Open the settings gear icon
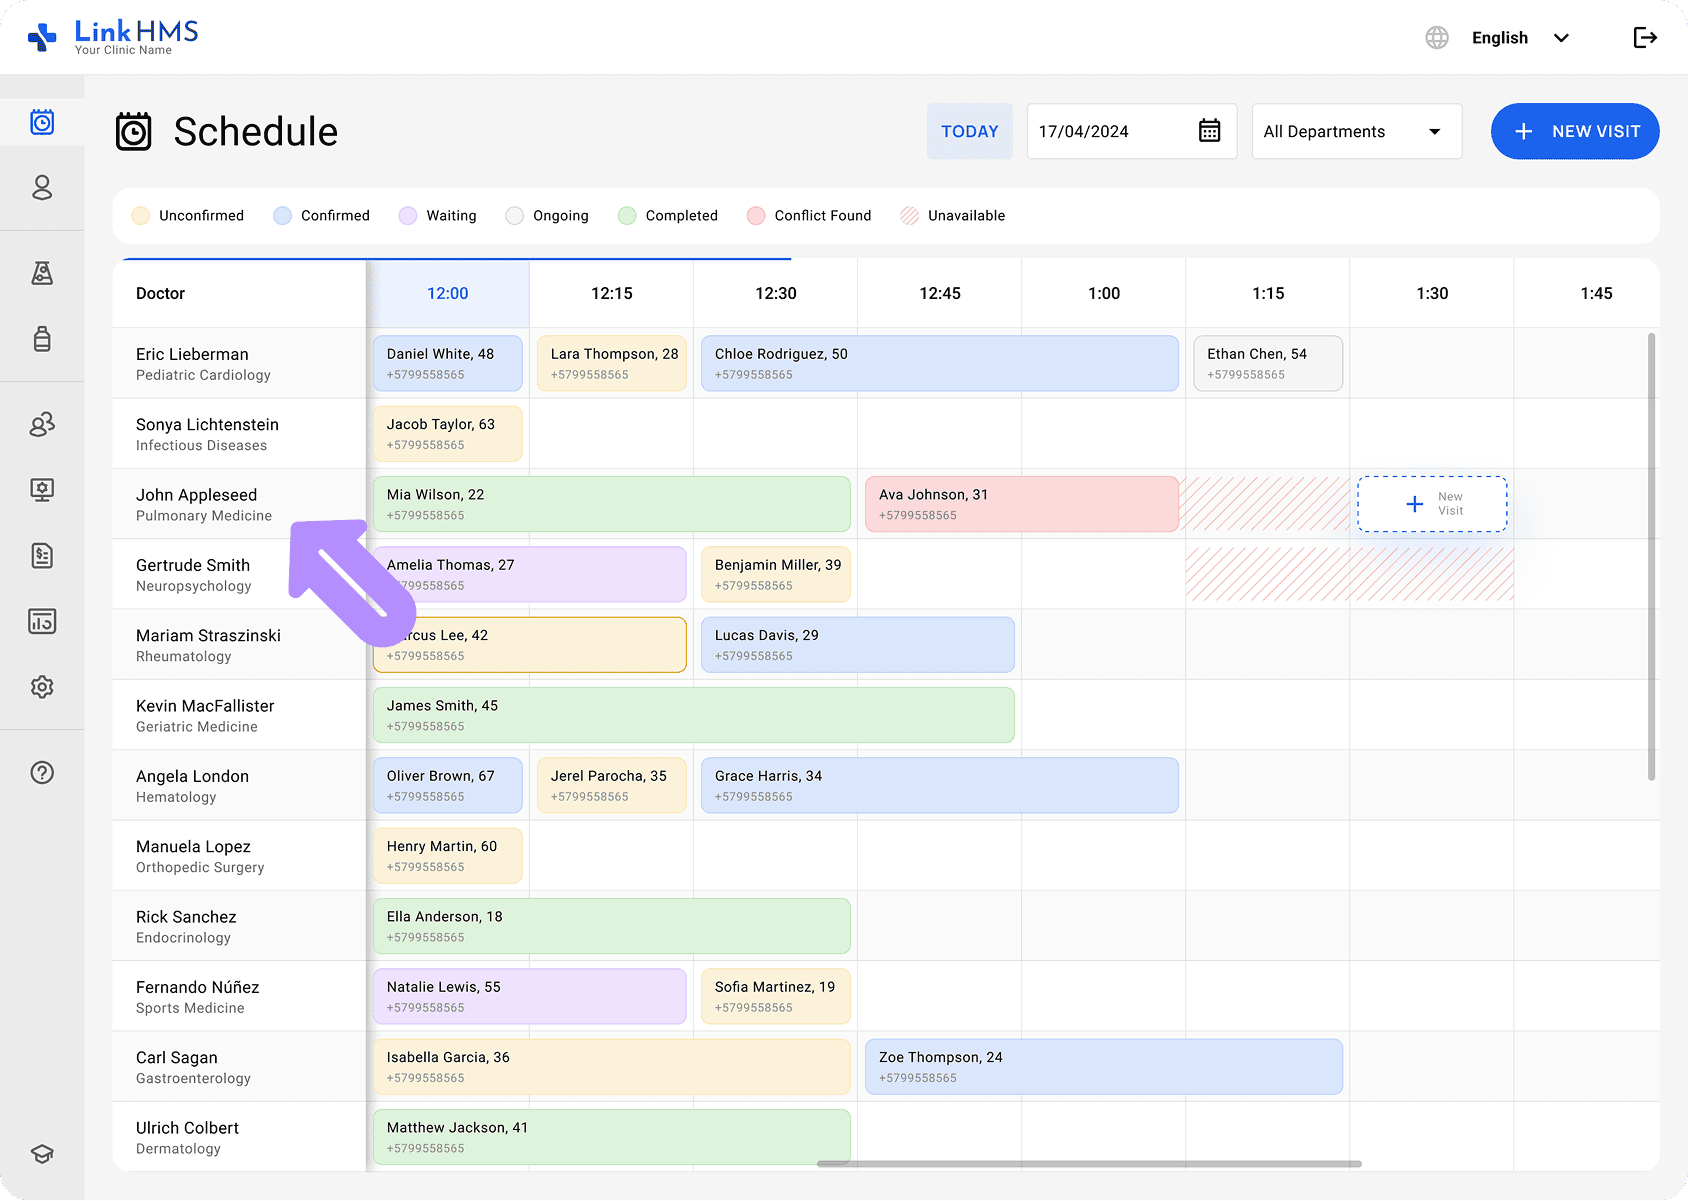 click(42, 687)
